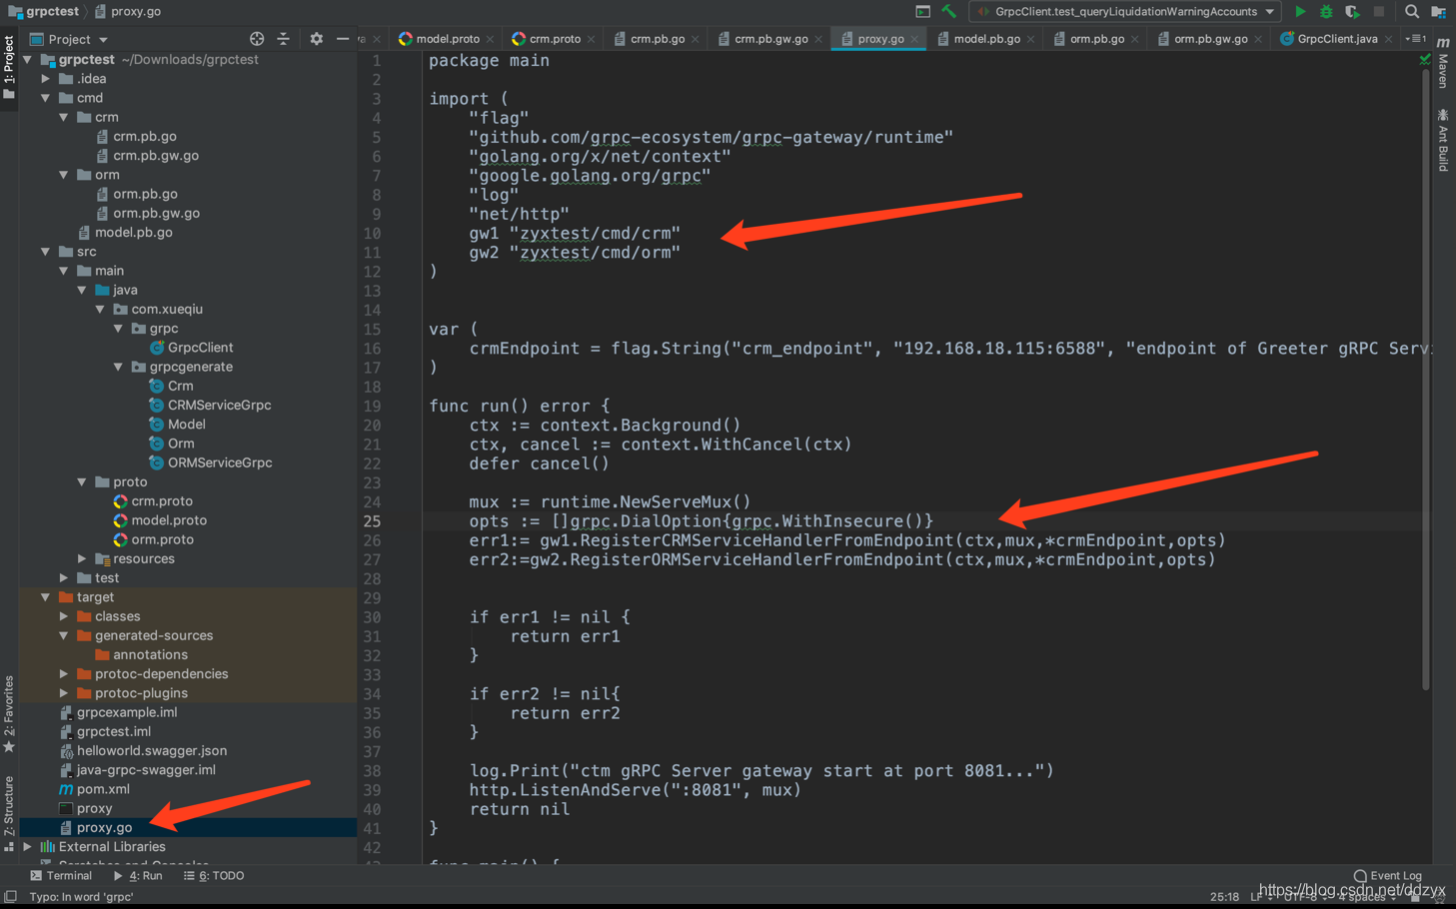Open the Maven tool window sidebar button
The width and height of the screenshot is (1456, 909).
coord(1443,62)
